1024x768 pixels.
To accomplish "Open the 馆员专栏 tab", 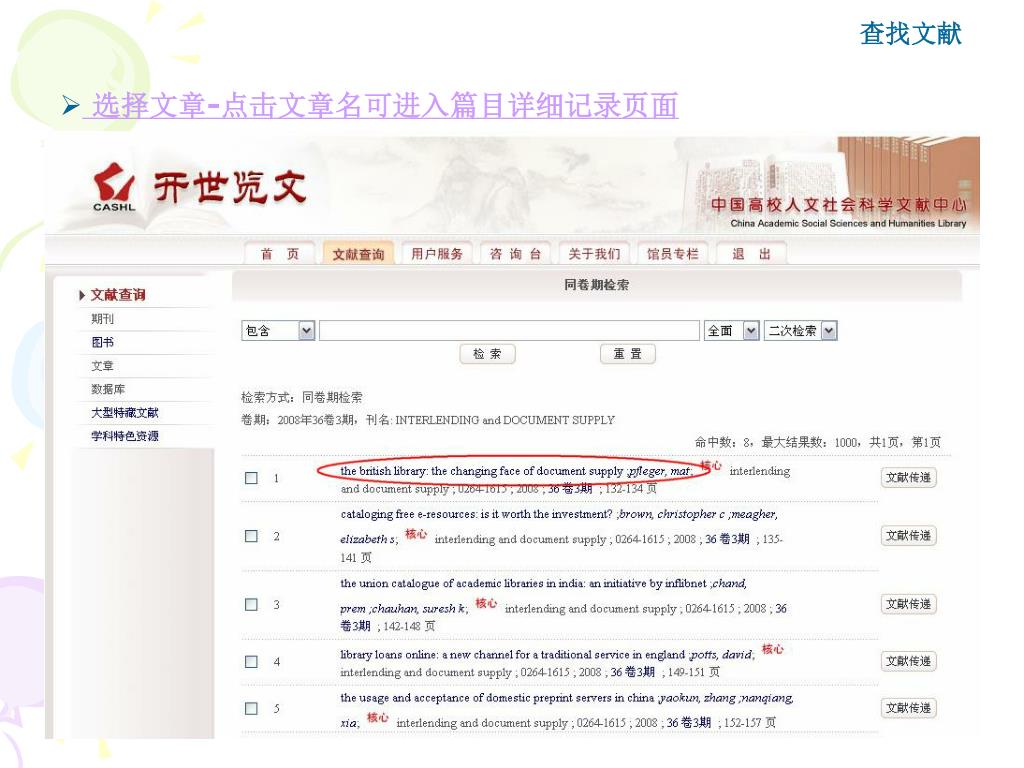I will click(673, 254).
